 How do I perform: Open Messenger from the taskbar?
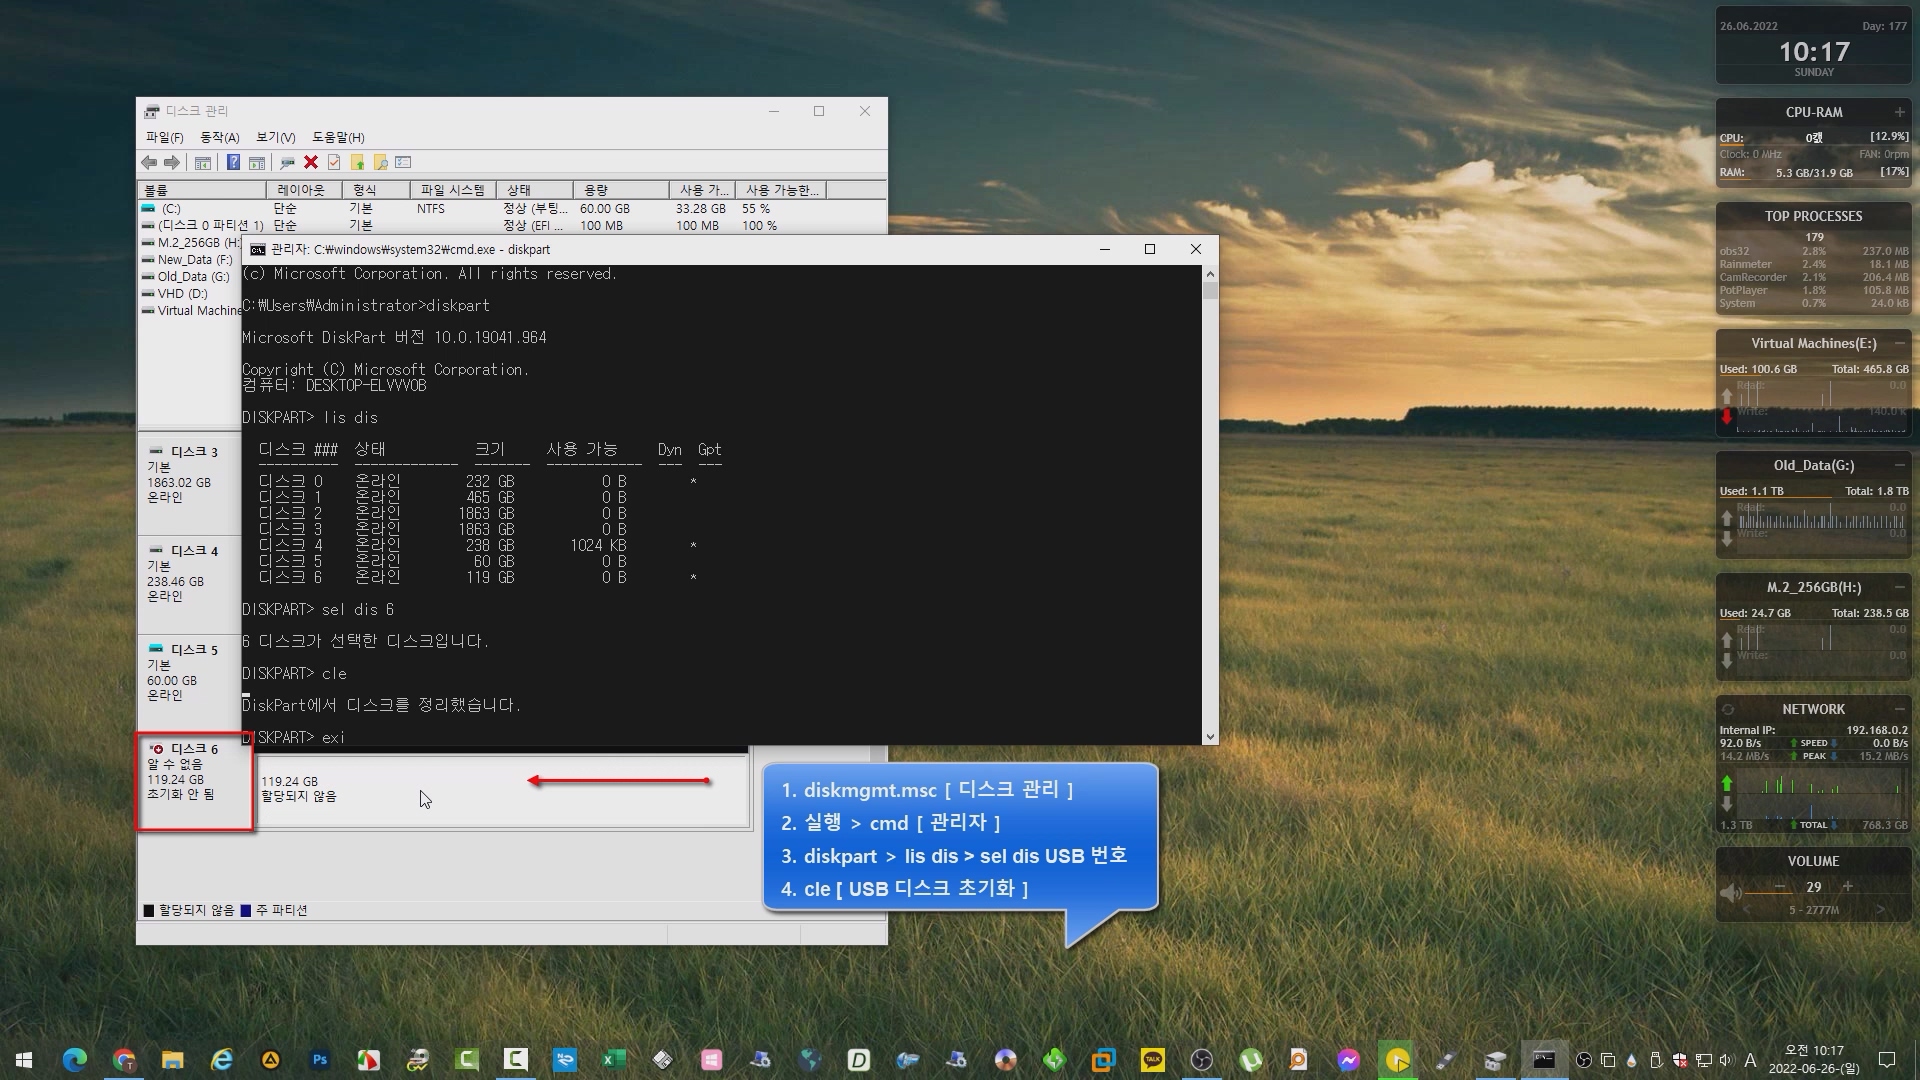click(1348, 1060)
